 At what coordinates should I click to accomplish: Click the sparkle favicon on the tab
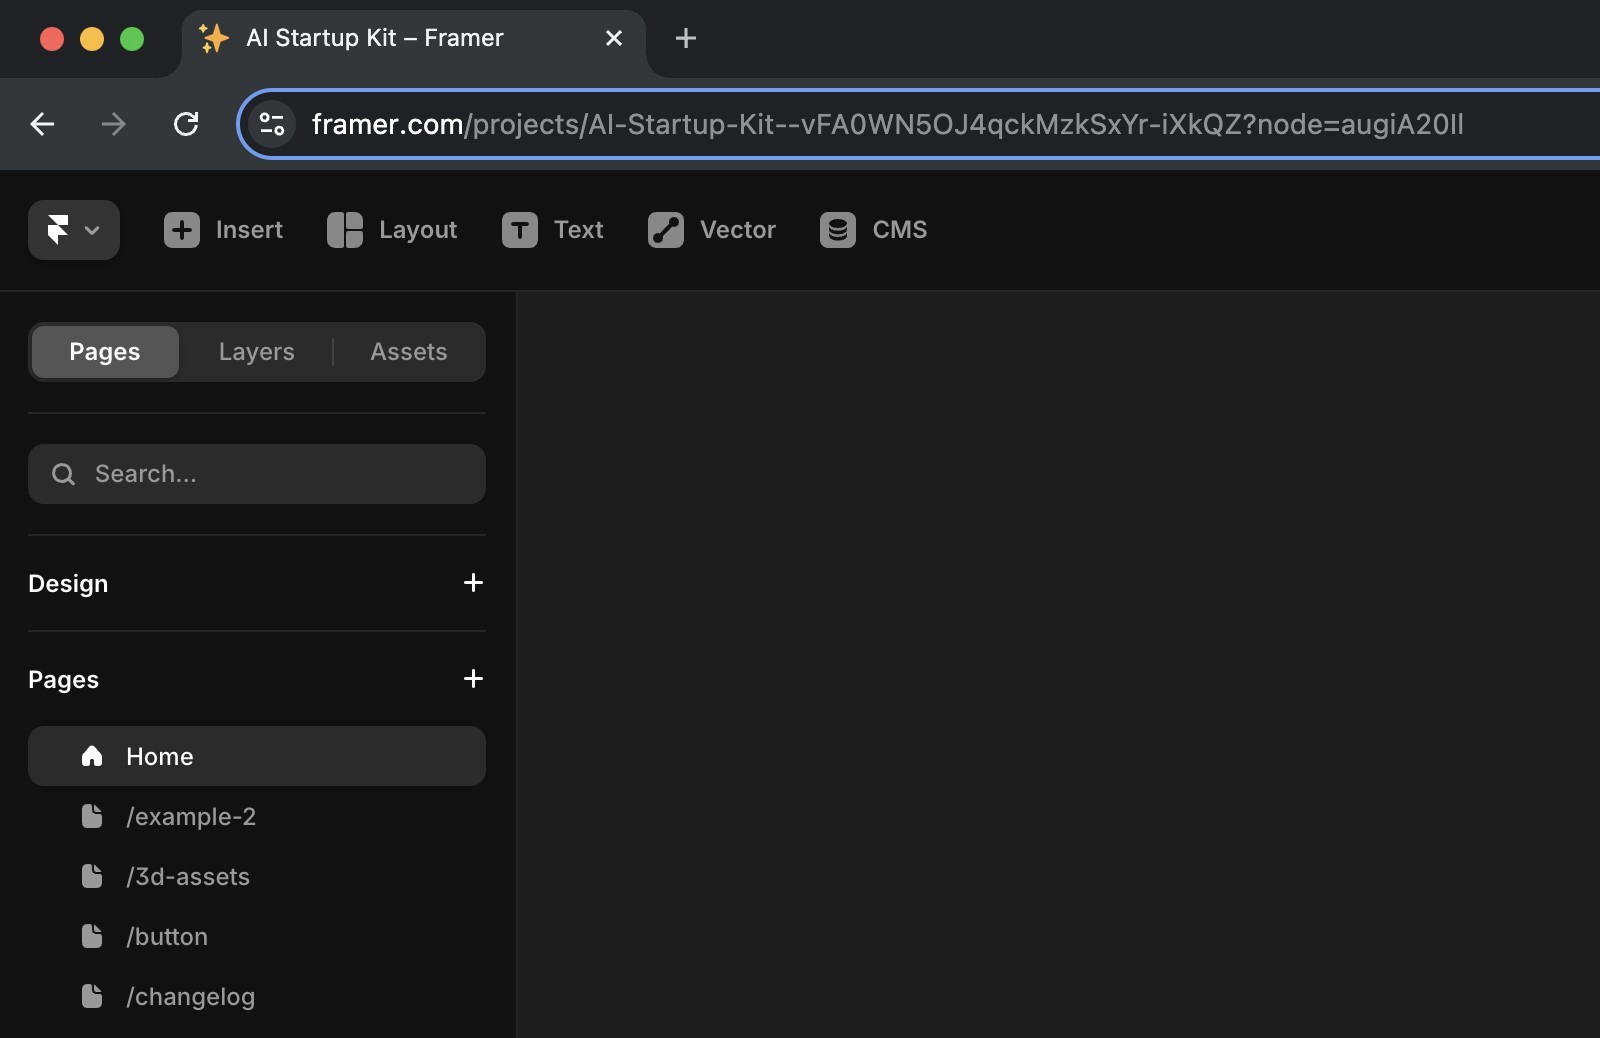click(x=213, y=38)
